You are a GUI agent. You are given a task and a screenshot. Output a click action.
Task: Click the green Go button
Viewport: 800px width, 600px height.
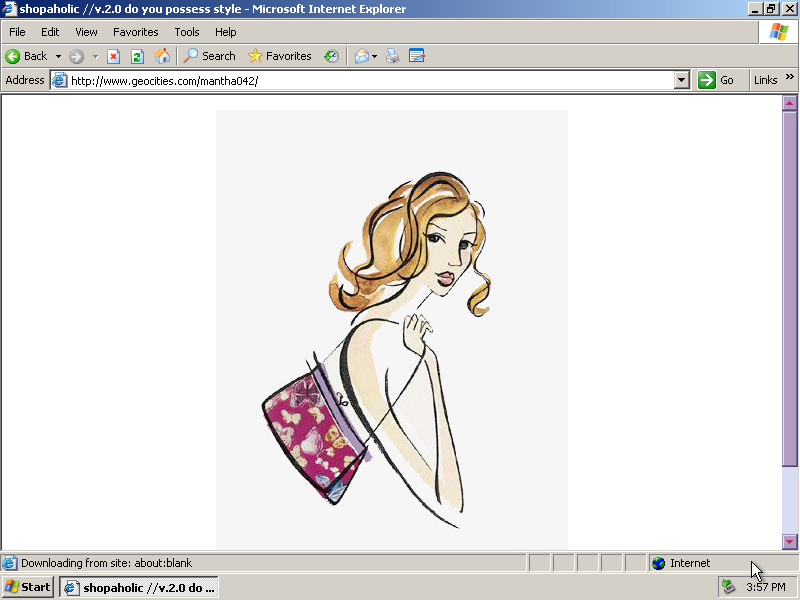click(716, 80)
